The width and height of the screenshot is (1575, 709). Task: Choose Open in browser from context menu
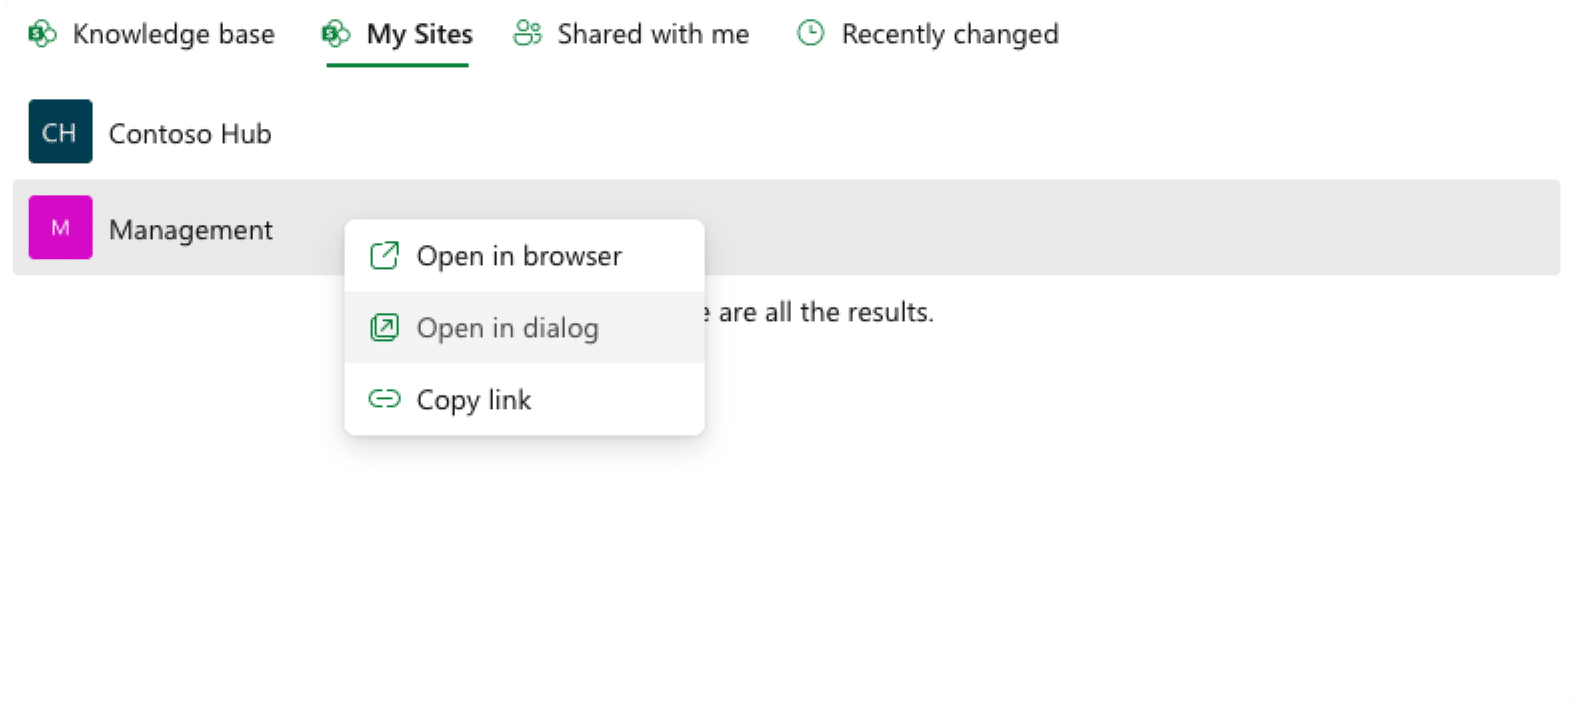[519, 256]
